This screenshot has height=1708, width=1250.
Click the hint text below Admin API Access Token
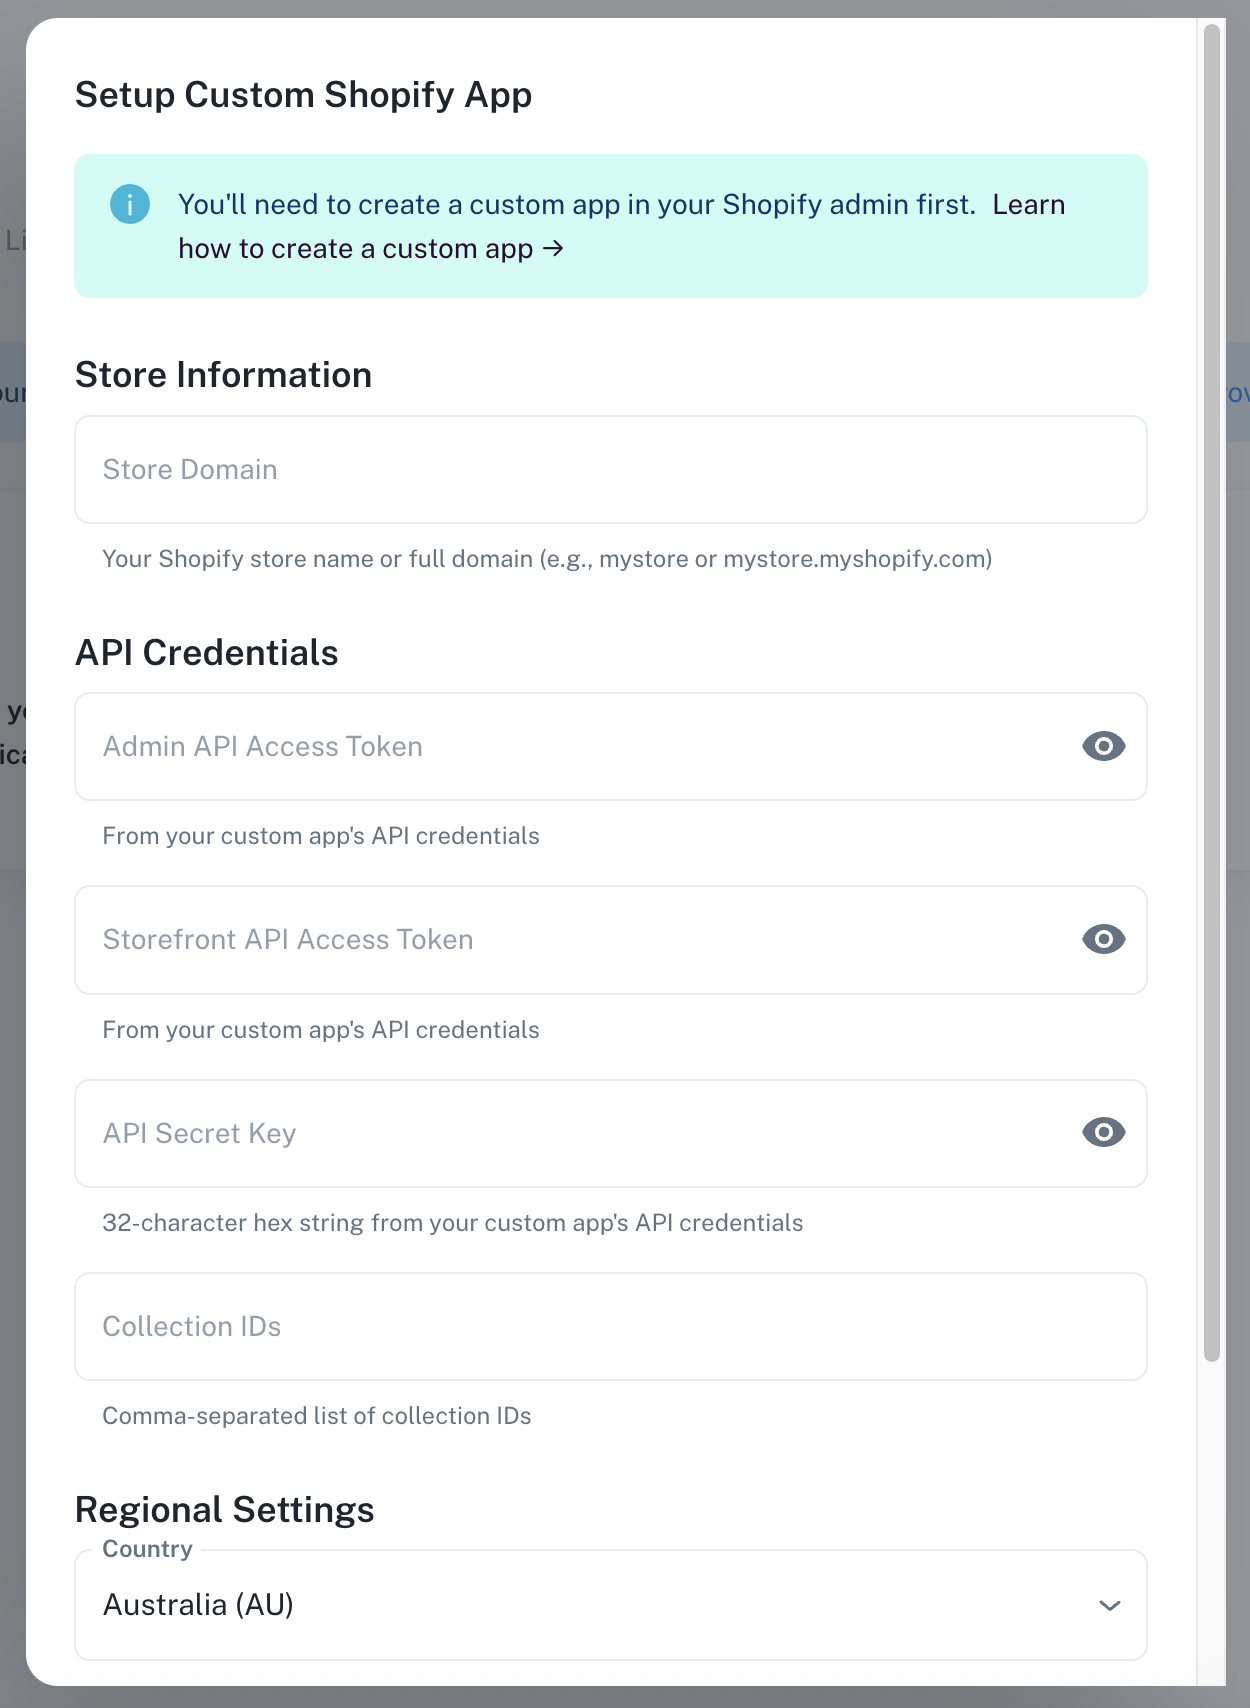[x=321, y=836]
